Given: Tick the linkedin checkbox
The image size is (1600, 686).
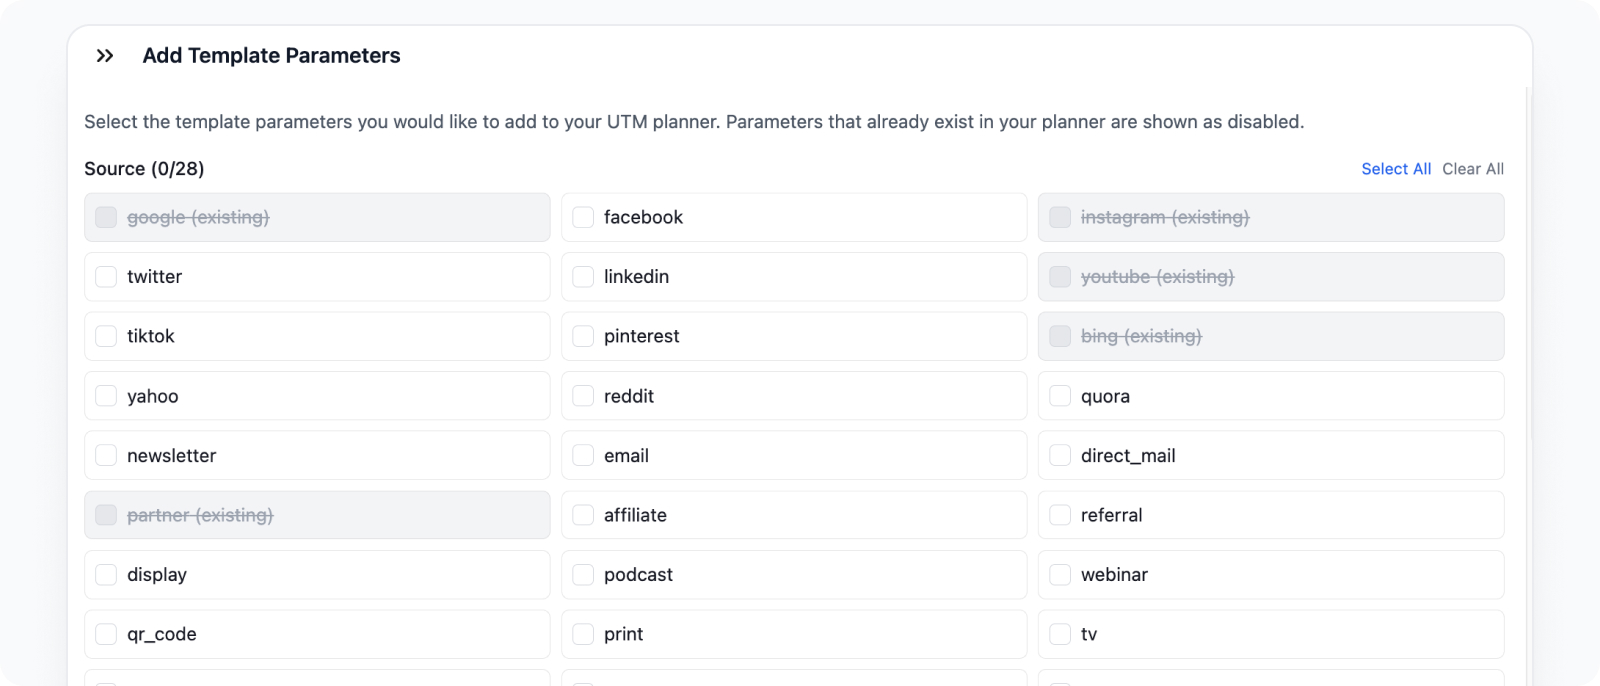Looking at the screenshot, I should (x=583, y=277).
